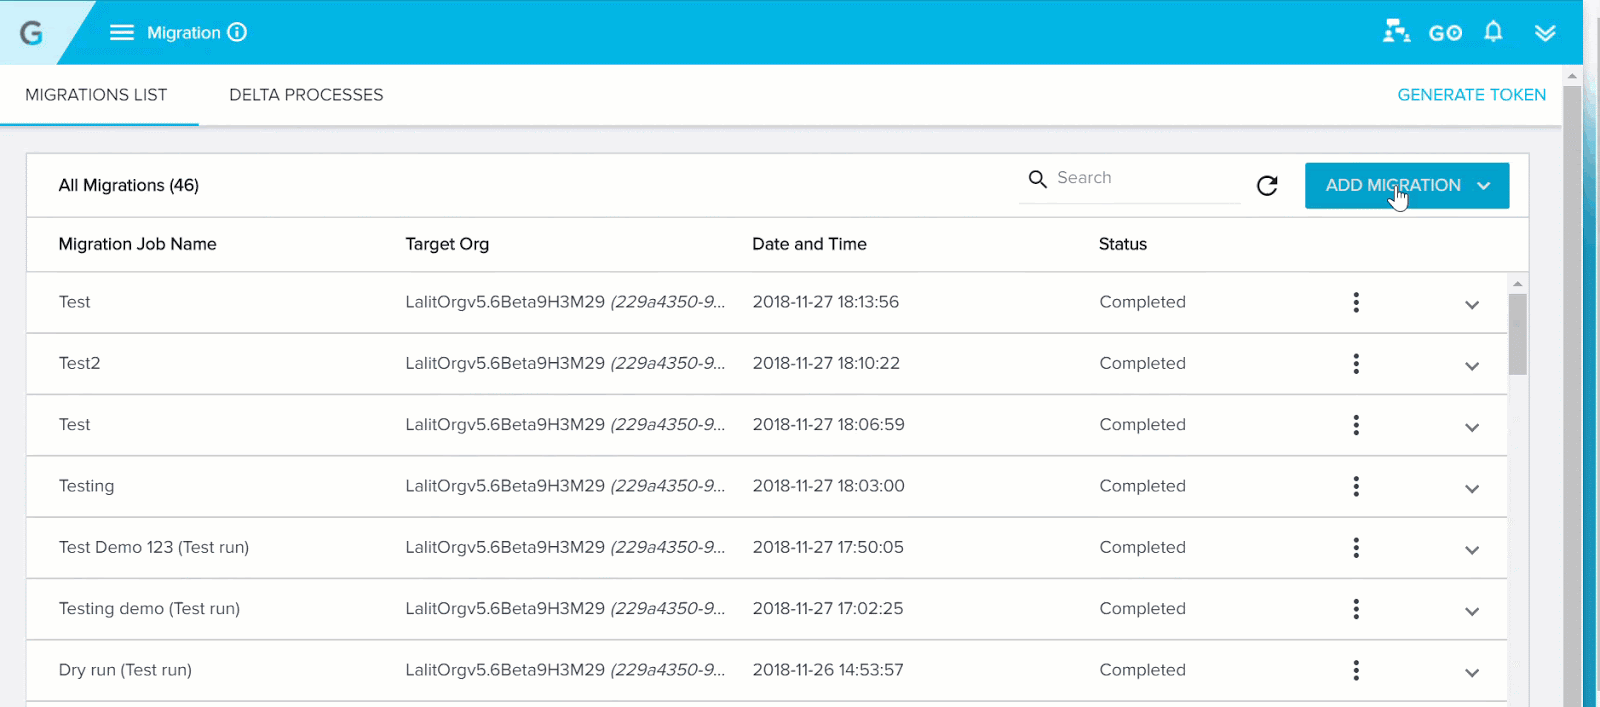Click scroll-up arrow of table scrollbar
The image size is (1600, 707).
point(1518,284)
